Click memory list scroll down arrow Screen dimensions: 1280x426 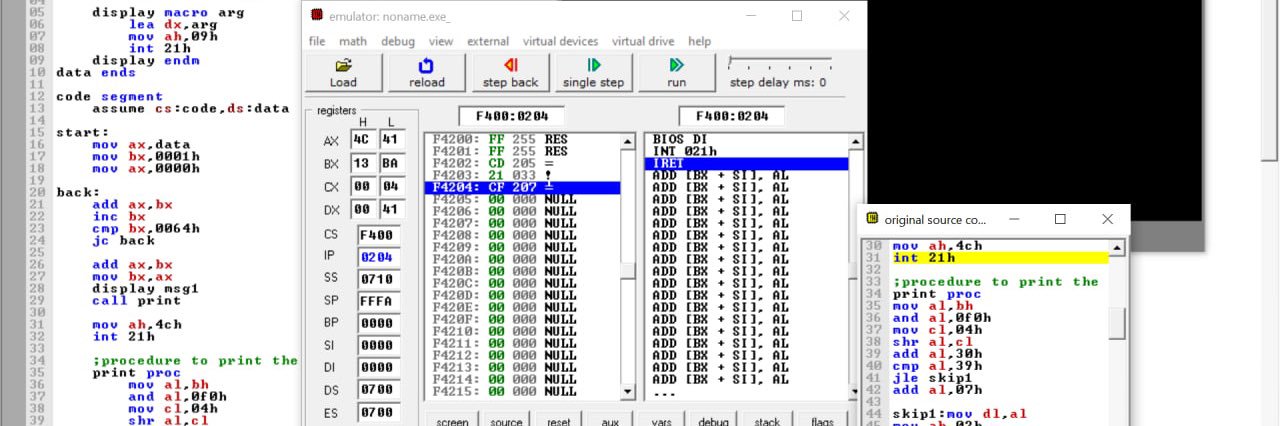tap(628, 391)
